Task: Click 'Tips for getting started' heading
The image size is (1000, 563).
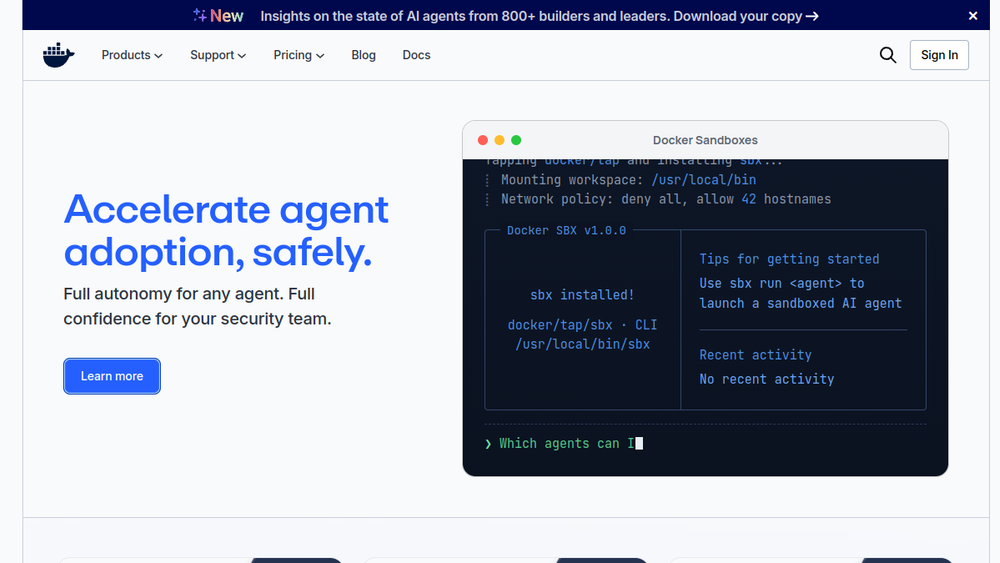Action: coord(789,259)
